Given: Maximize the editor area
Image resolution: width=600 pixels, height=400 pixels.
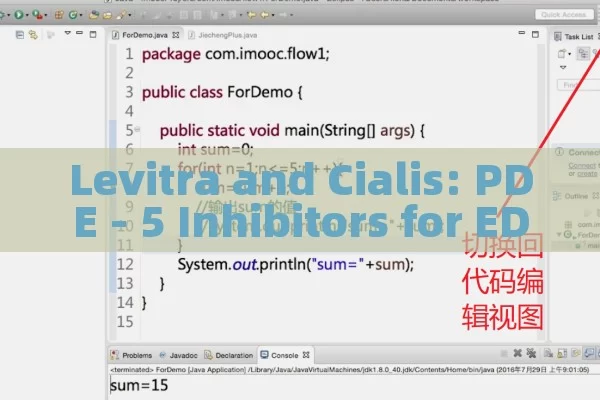Looking at the screenshot, I should [535, 34].
